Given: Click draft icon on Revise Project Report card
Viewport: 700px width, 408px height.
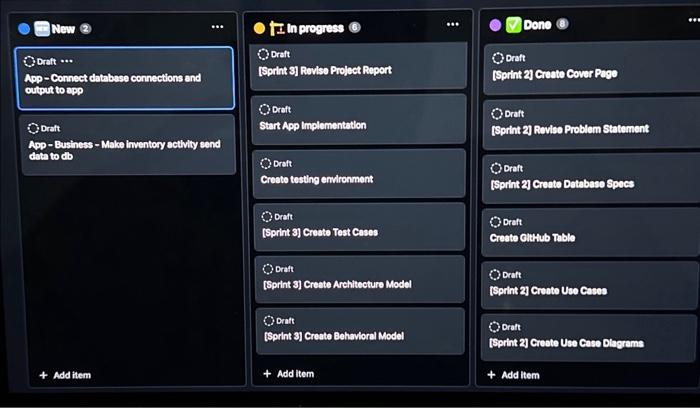Looking at the screenshot, I should 263,54.
